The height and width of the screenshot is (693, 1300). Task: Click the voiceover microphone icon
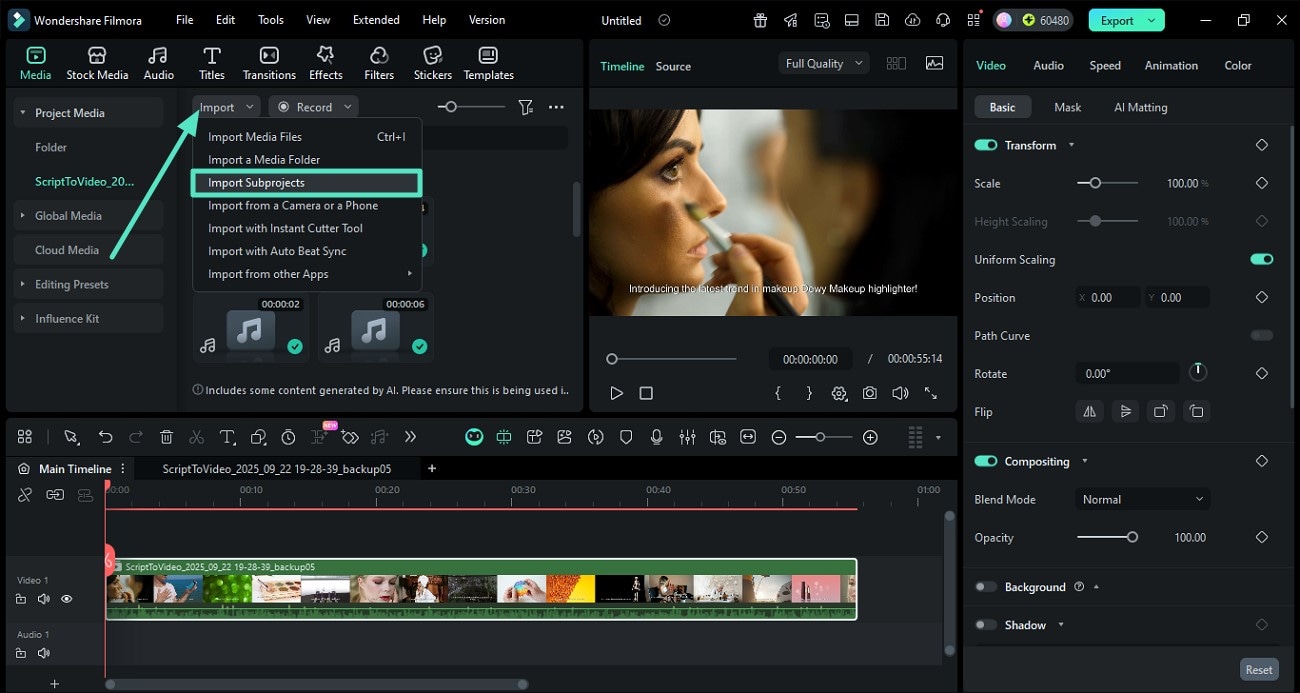[x=657, y=437]
